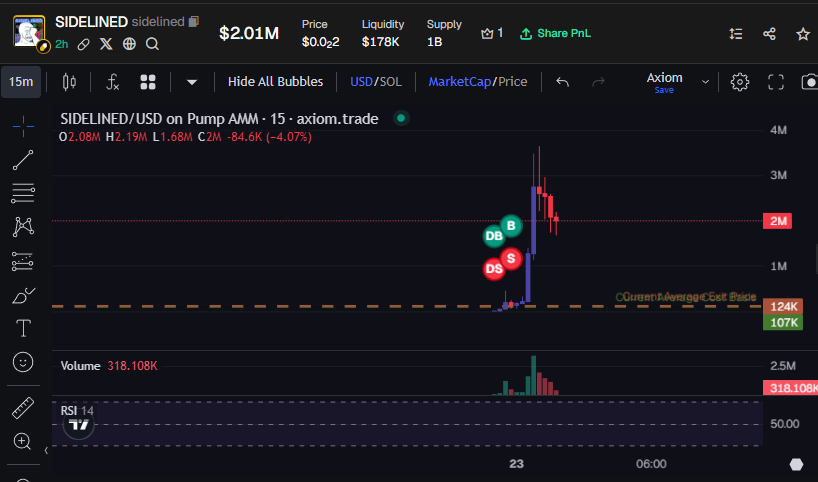Open the forecasting and measurement position tool
818x482 pixels.
click(x=23, y=261)
